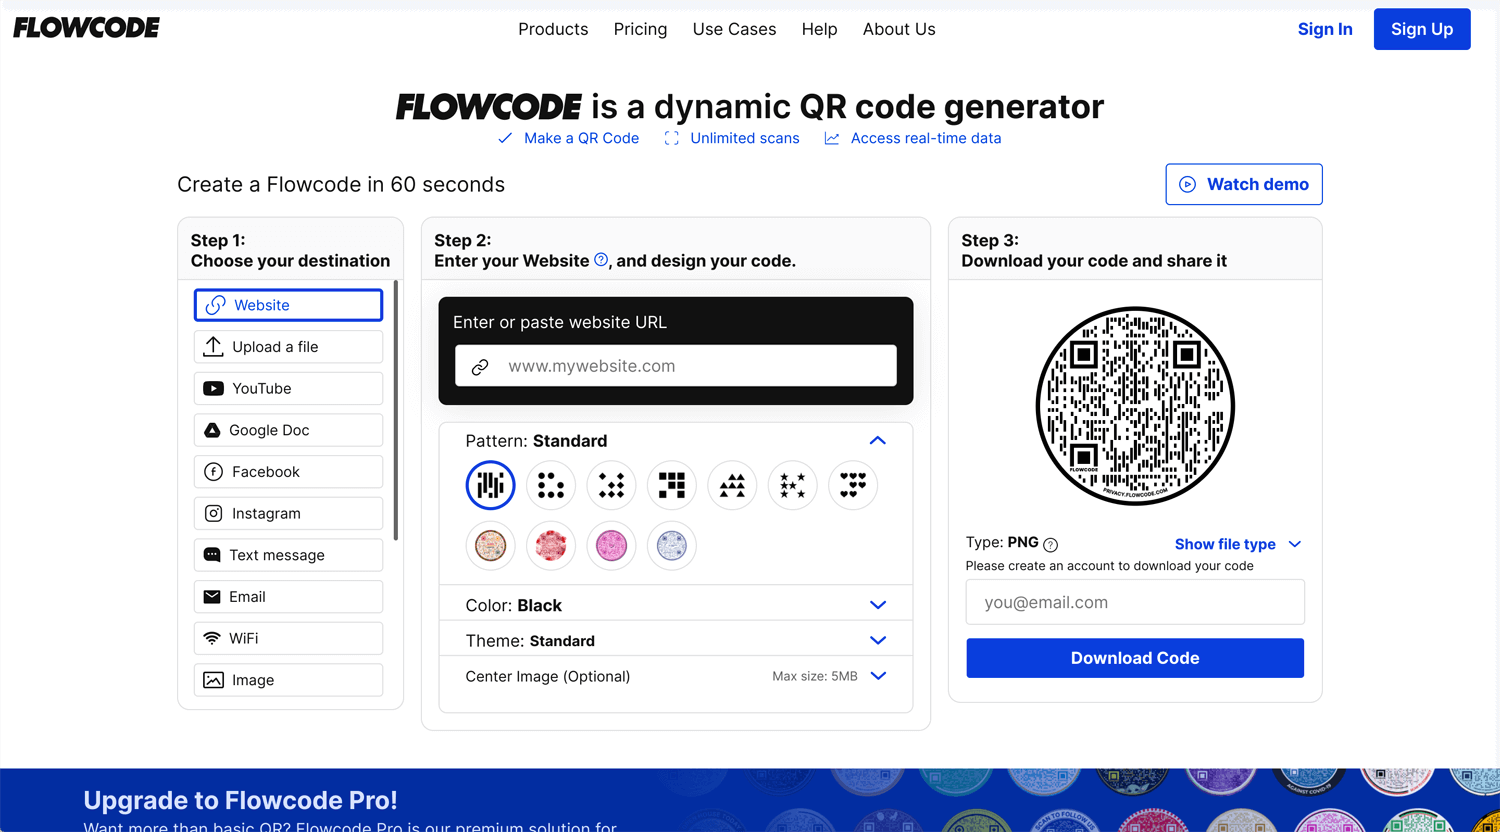The image size is (1500, 832).
Task: Click the Email envelope icon
Action: coord(212,597)
